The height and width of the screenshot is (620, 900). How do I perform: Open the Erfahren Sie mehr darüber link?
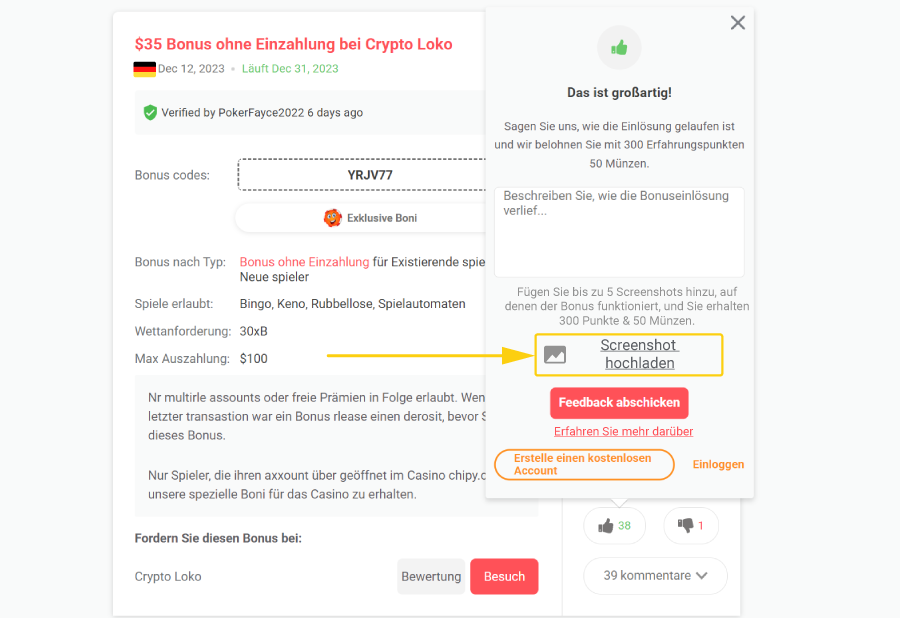click(x=623, y=432)
